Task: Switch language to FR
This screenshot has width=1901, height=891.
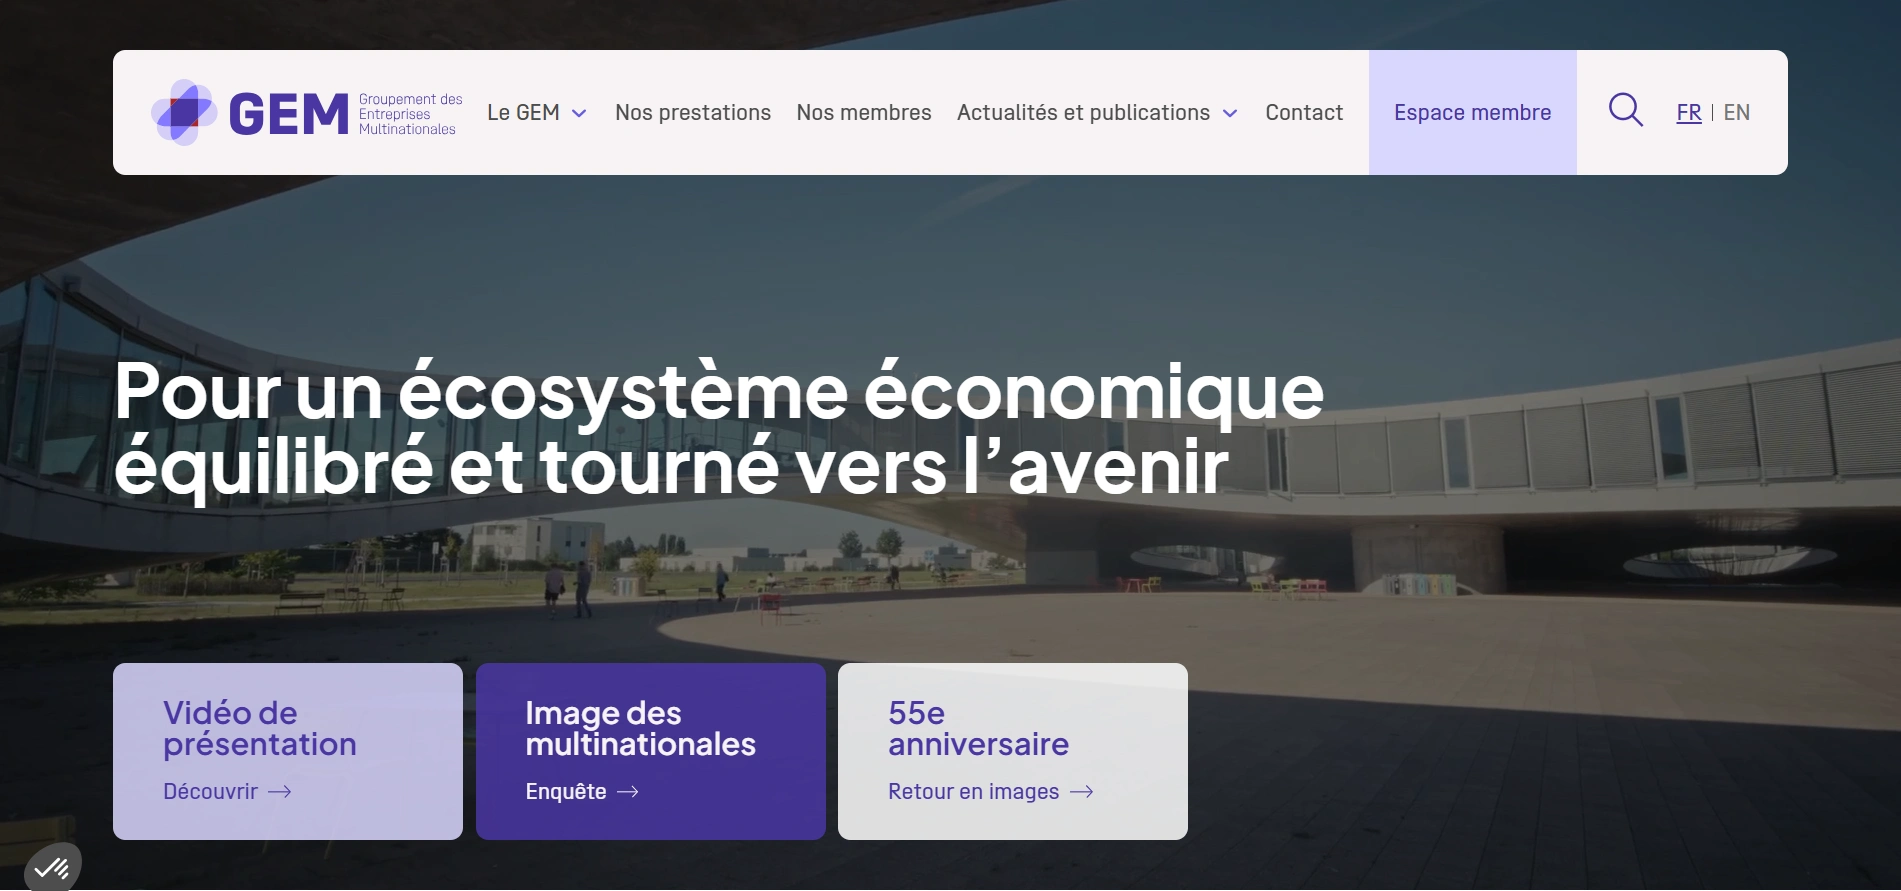Action: (x=1689, y=113)
